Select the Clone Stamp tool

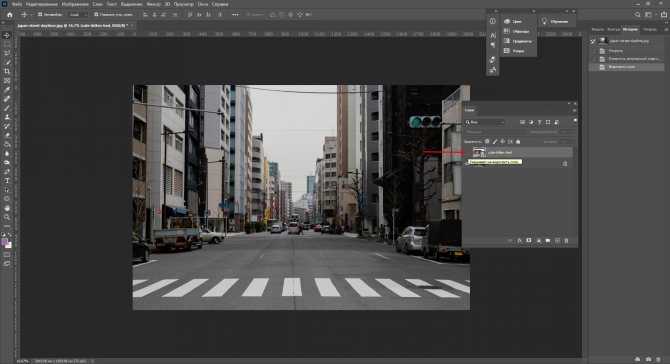tap(7, 117)
